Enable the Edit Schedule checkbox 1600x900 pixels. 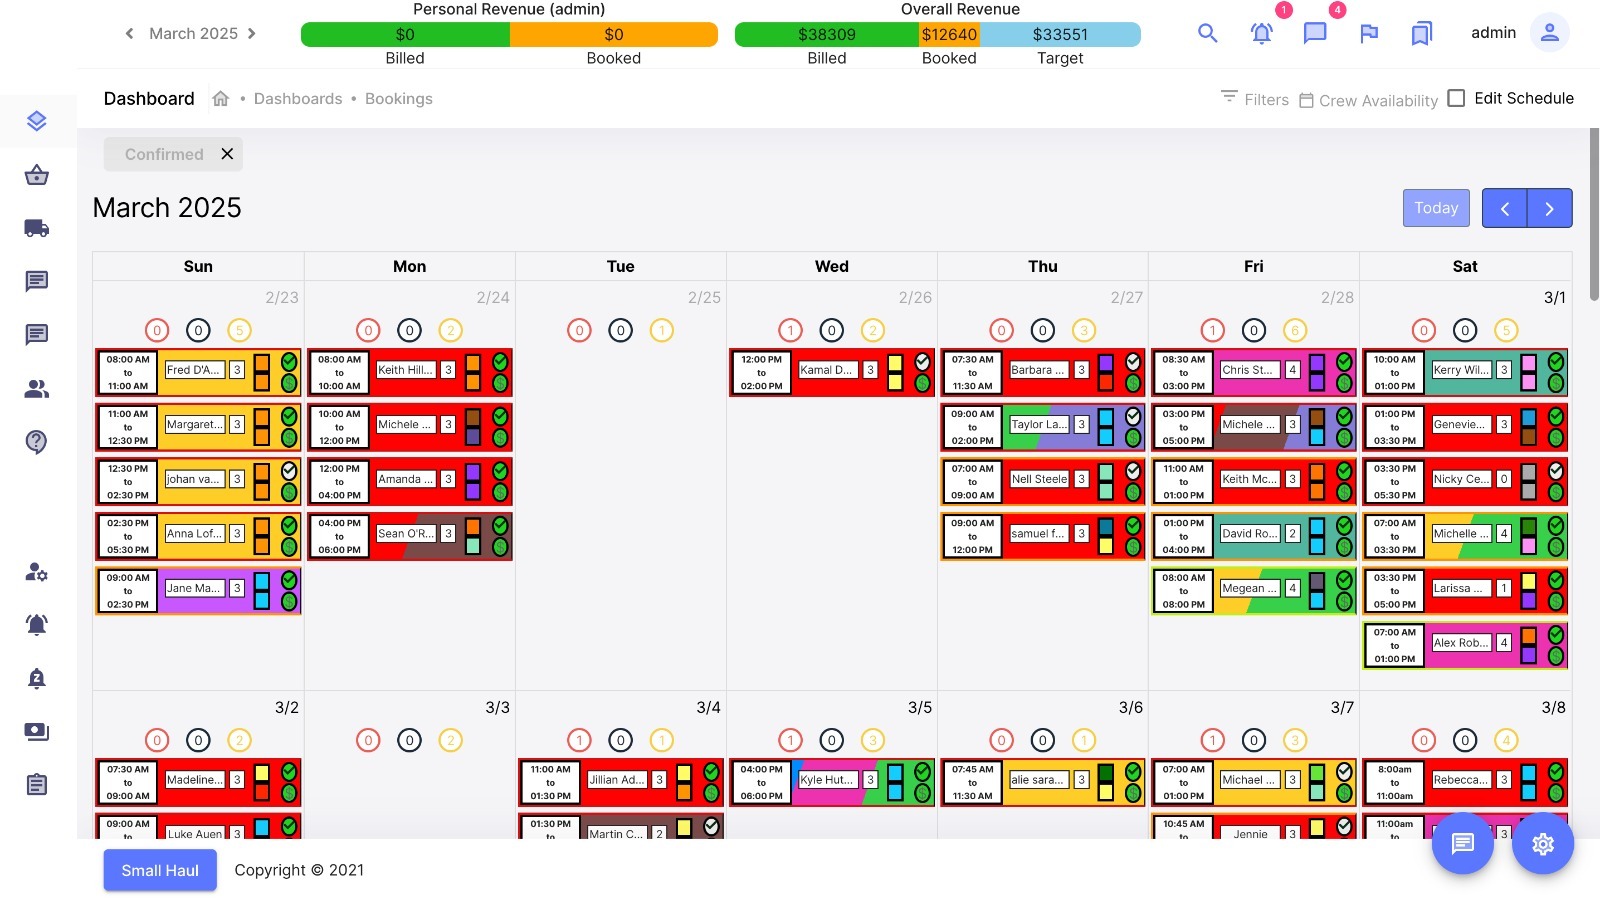coord(1456,98)
